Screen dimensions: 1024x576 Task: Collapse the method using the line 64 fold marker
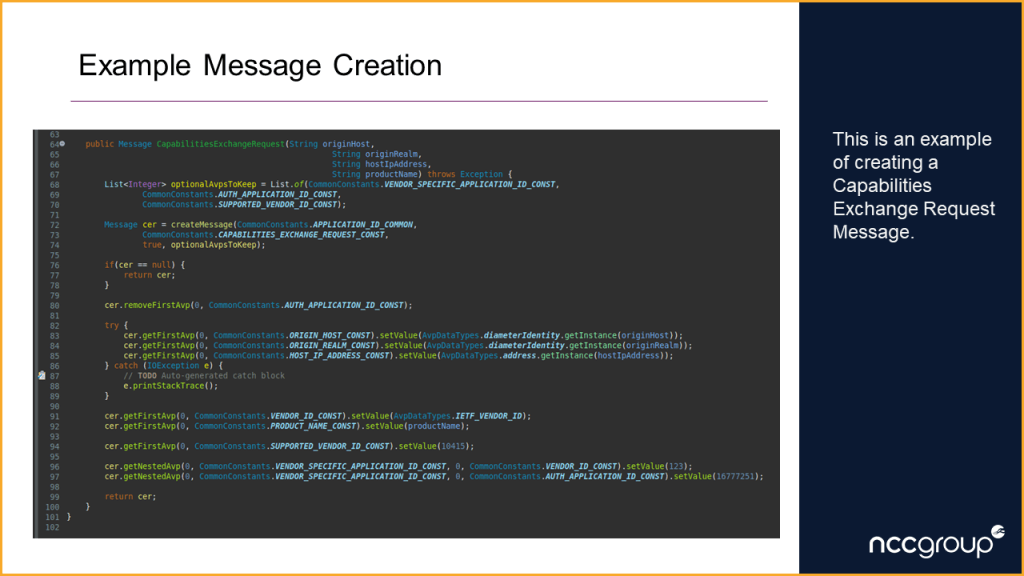click(x=62, y=144)
